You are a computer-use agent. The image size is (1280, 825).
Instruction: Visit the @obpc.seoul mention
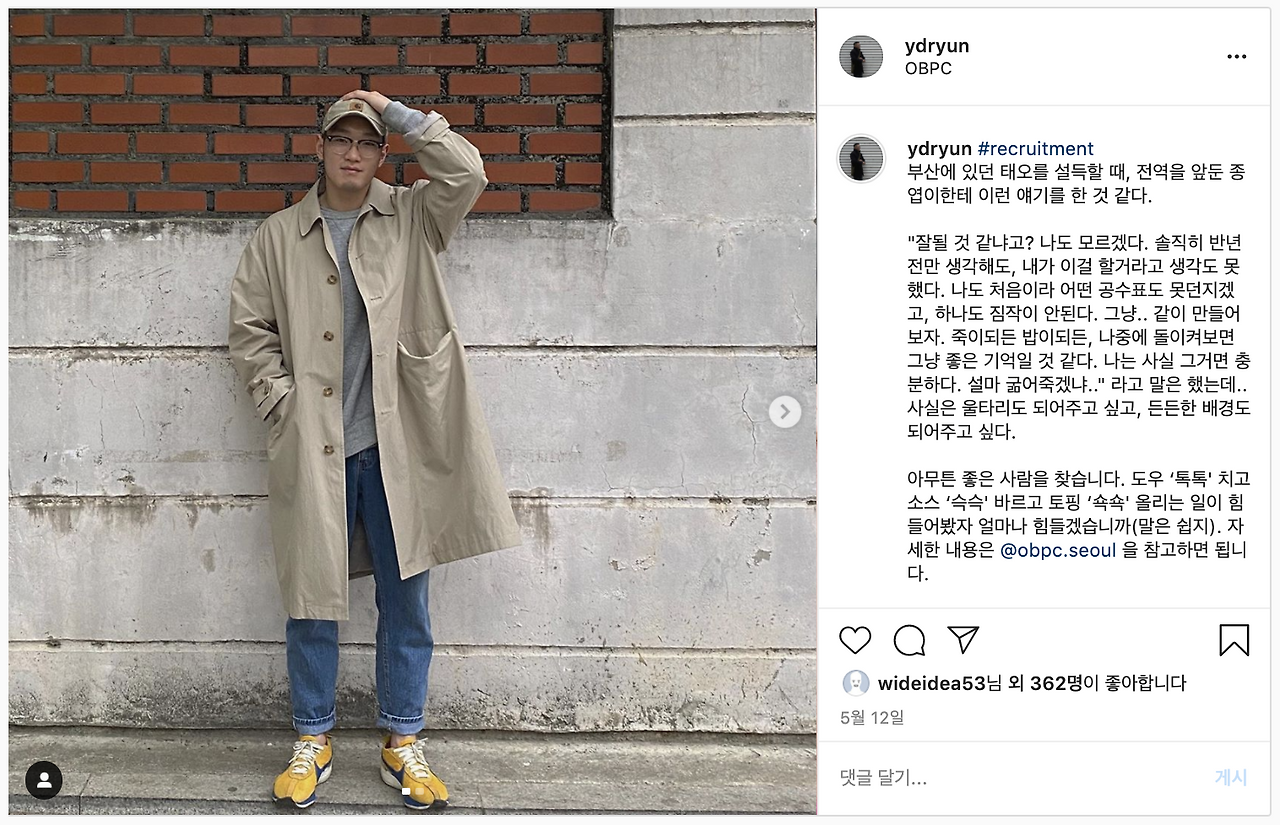coord(1058,550)
